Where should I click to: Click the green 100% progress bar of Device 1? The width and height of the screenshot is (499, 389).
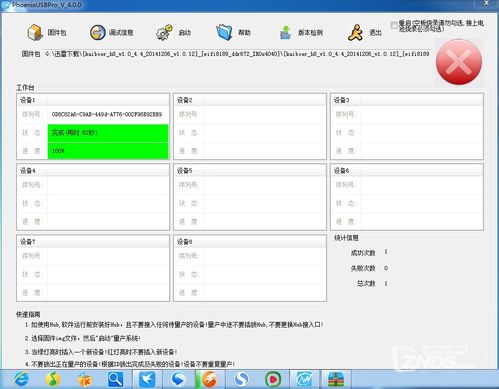point(108,151)
